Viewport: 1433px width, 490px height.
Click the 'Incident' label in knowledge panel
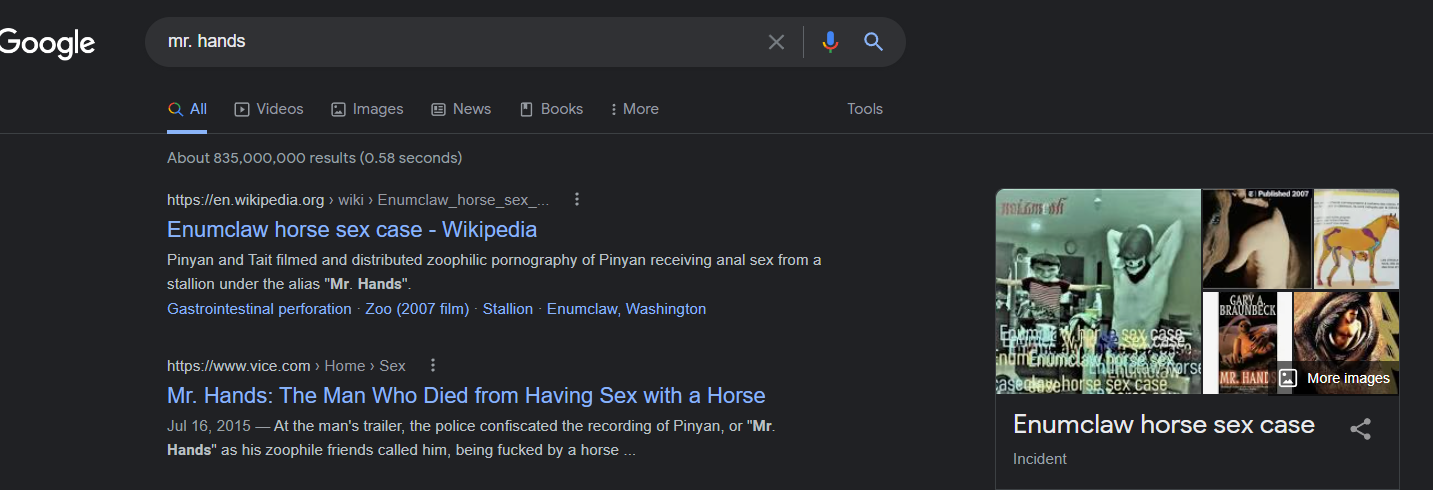tap(1040, 459)
